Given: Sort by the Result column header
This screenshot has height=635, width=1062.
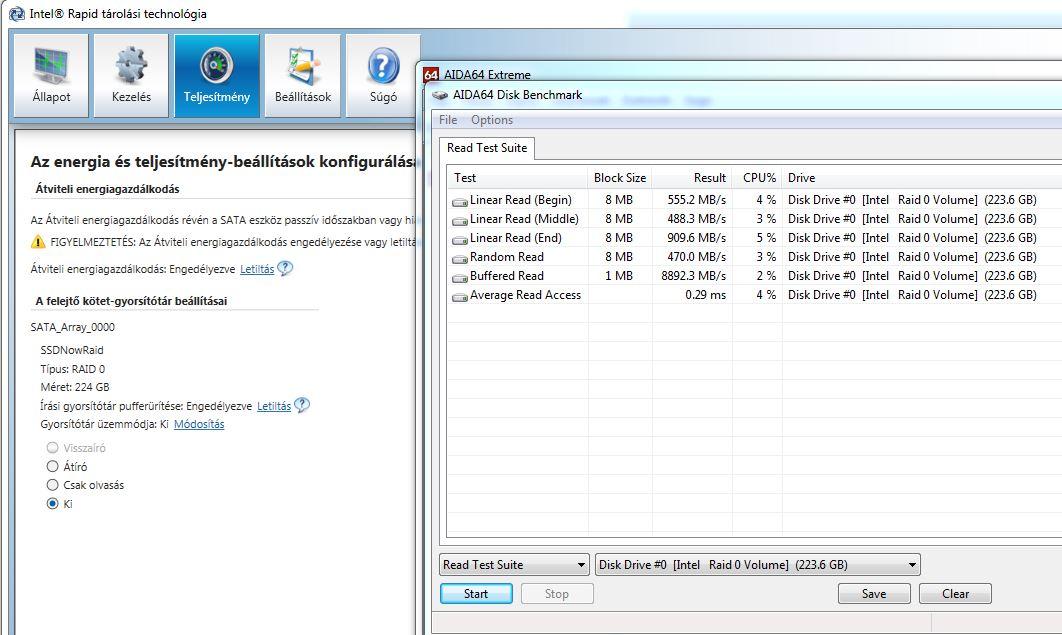Looking at the screenshot, I should coord(692,177).
